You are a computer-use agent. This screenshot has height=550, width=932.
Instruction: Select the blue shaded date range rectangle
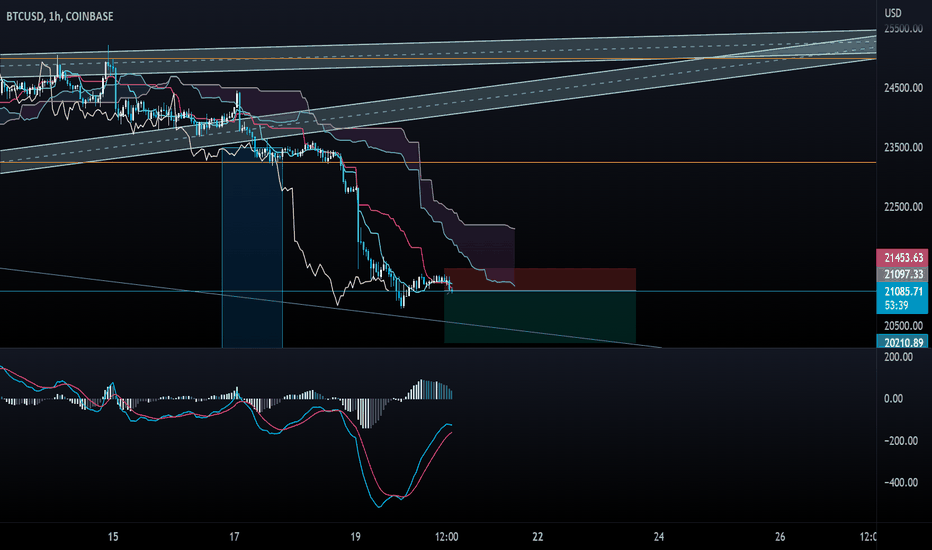252,249
